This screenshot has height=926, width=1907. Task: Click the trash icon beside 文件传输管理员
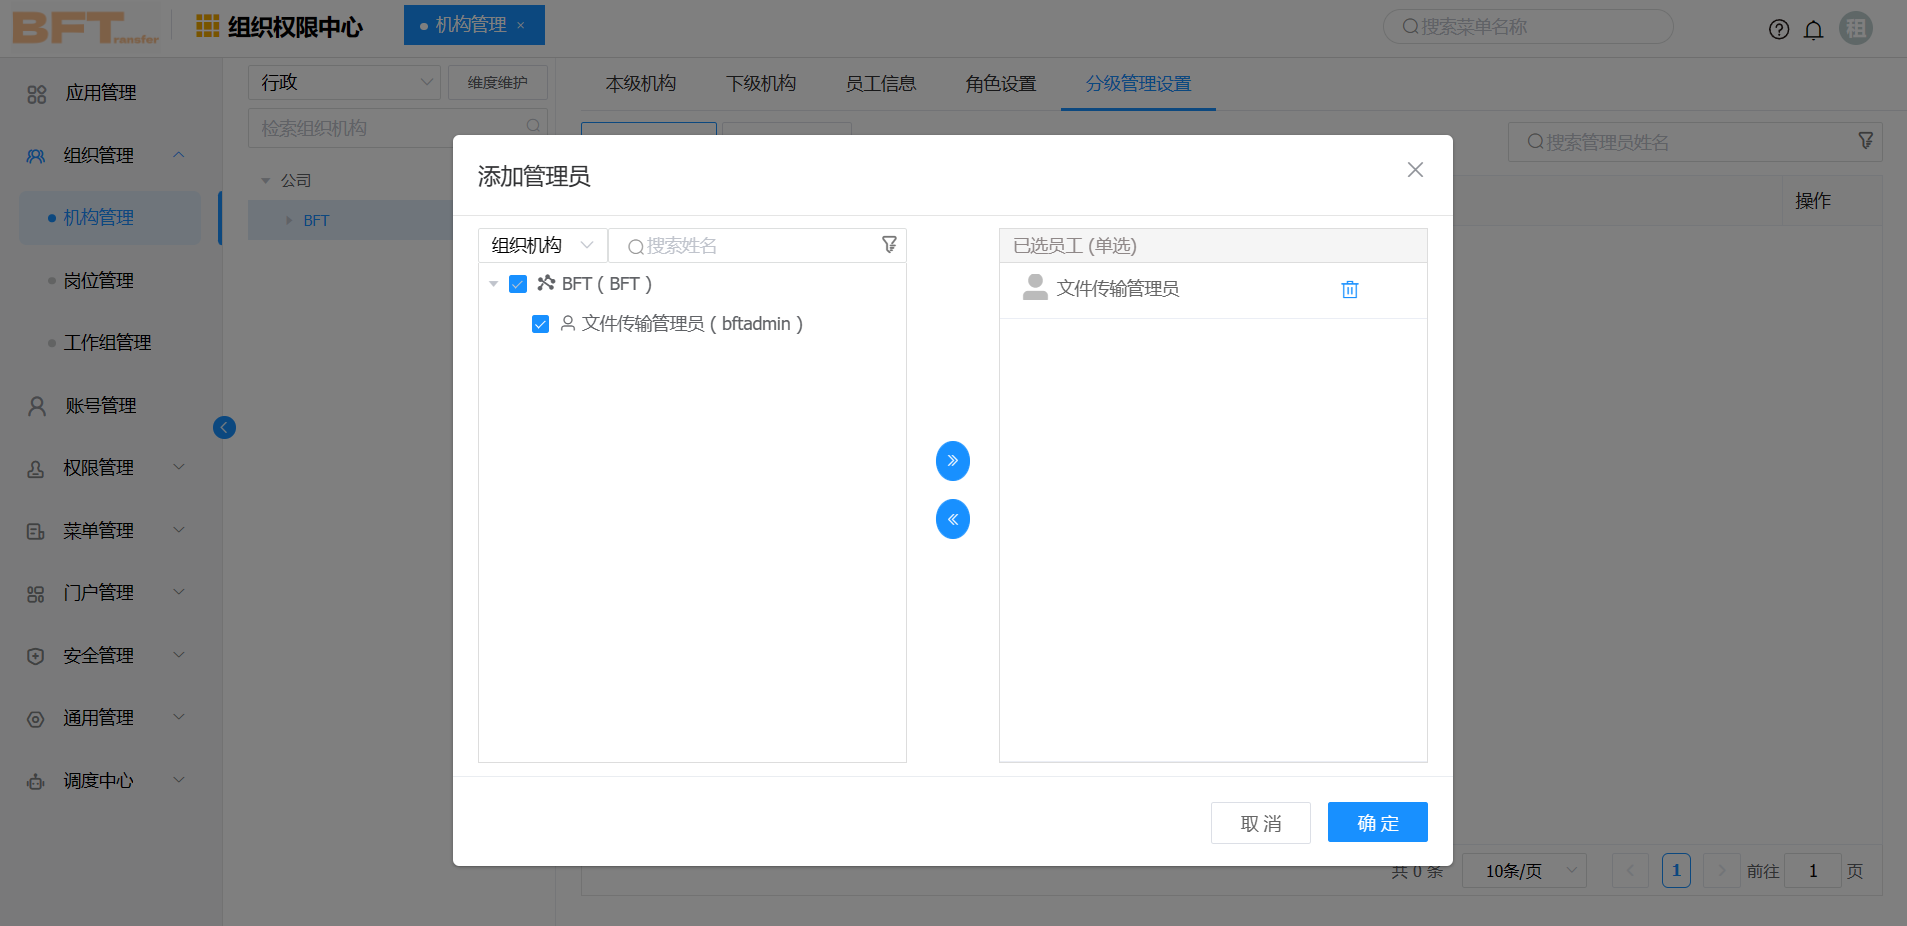click(1349, 289)
